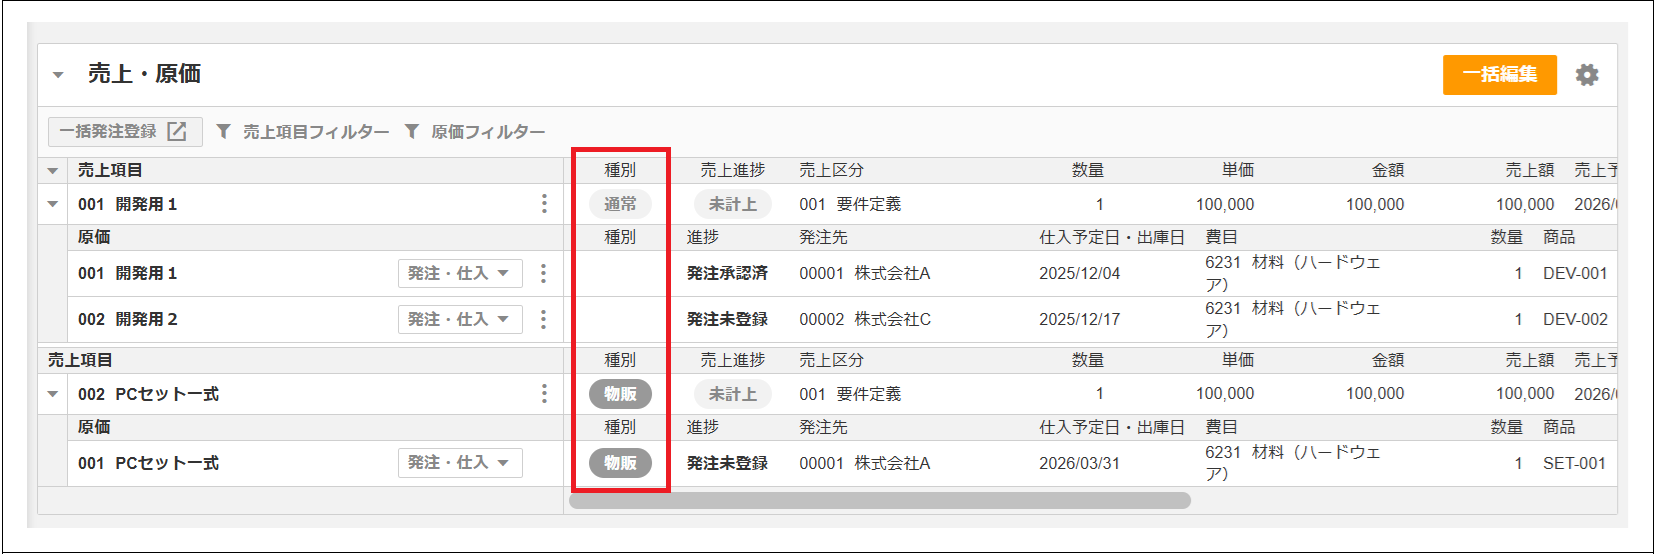Viewport: 1657px width, 554px height.
Task: Click product code DEV-002
Action: point(1575,319)
